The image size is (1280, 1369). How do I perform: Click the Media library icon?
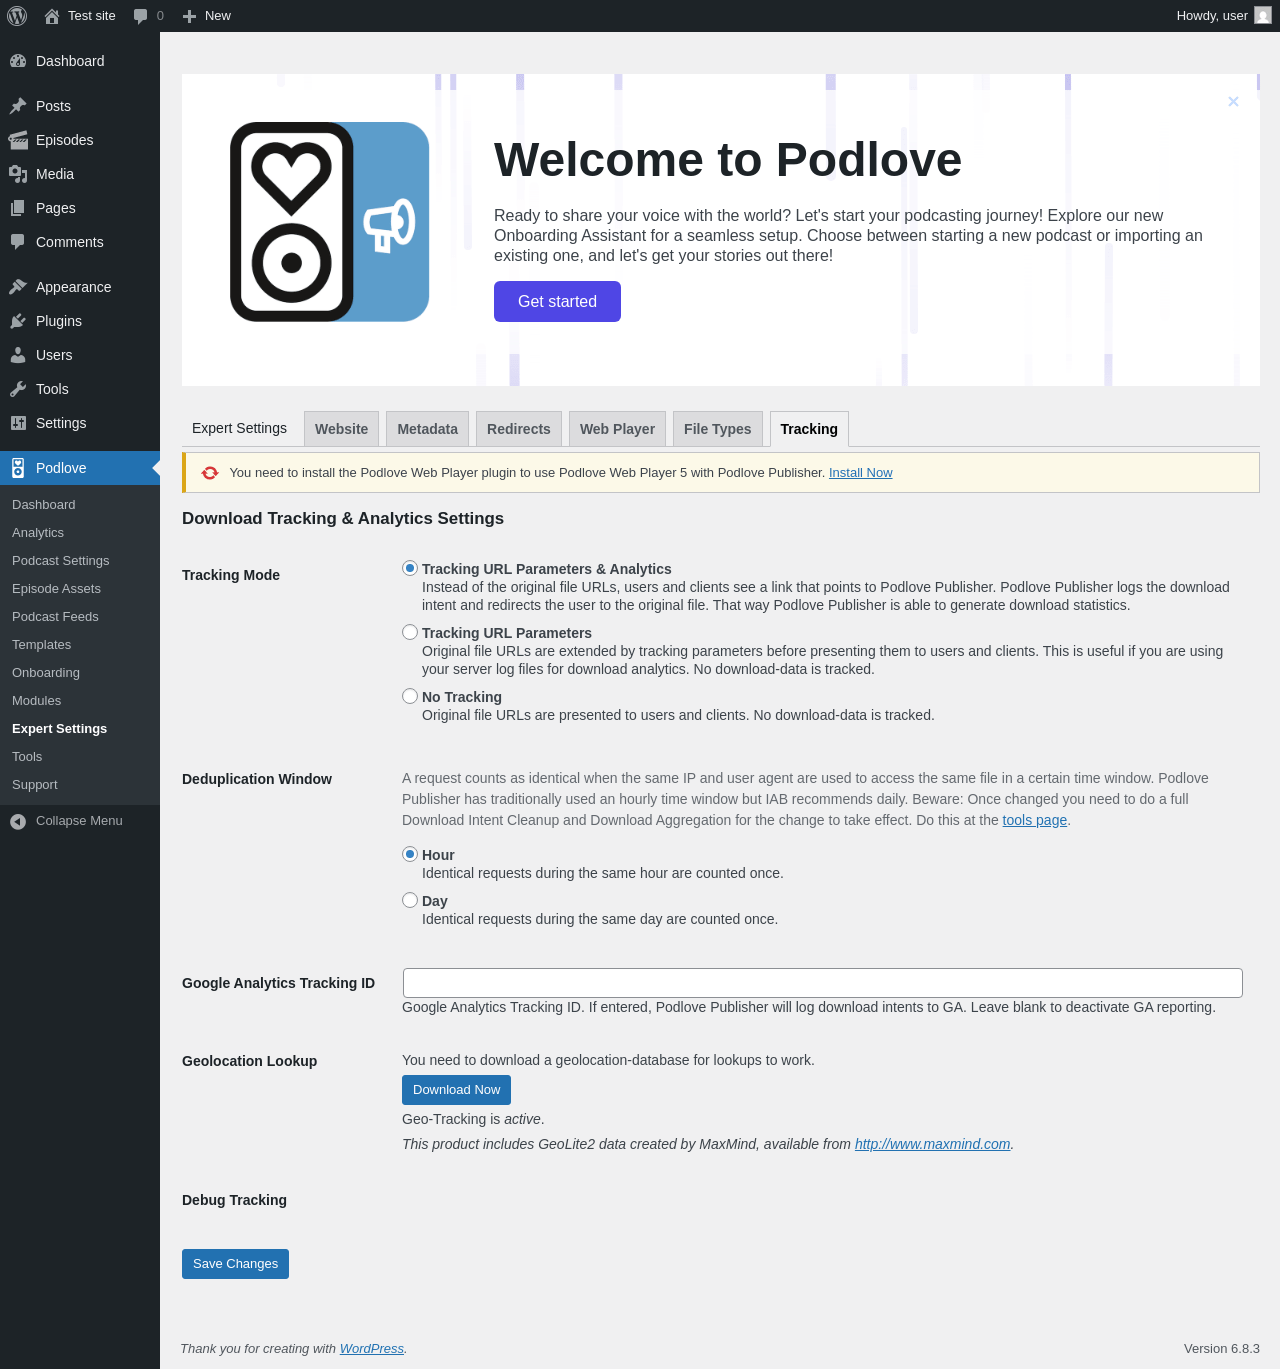(x=18, y=174)
